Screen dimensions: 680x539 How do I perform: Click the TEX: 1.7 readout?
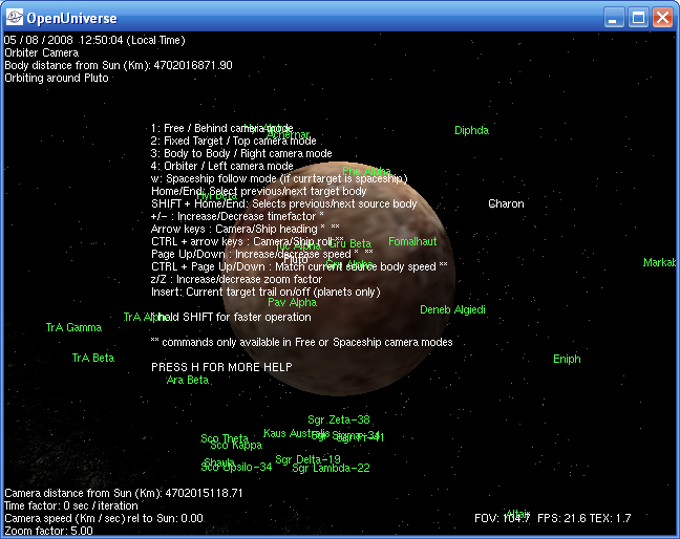pyautogui.click(x=610, y=518)
